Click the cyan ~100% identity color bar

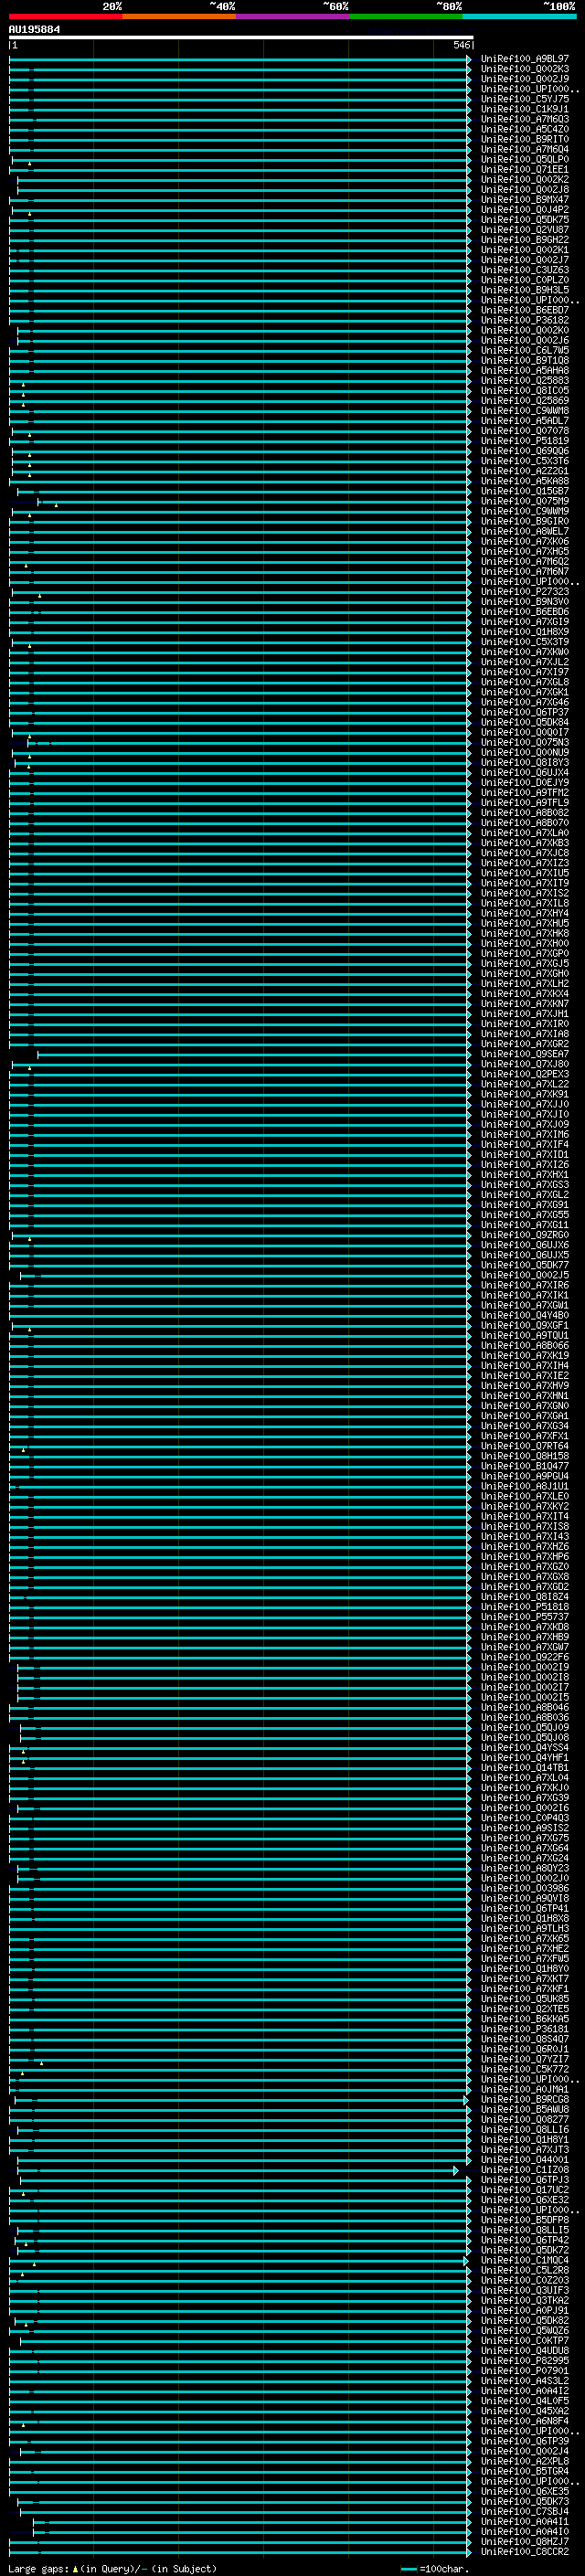tap(520, 16)
